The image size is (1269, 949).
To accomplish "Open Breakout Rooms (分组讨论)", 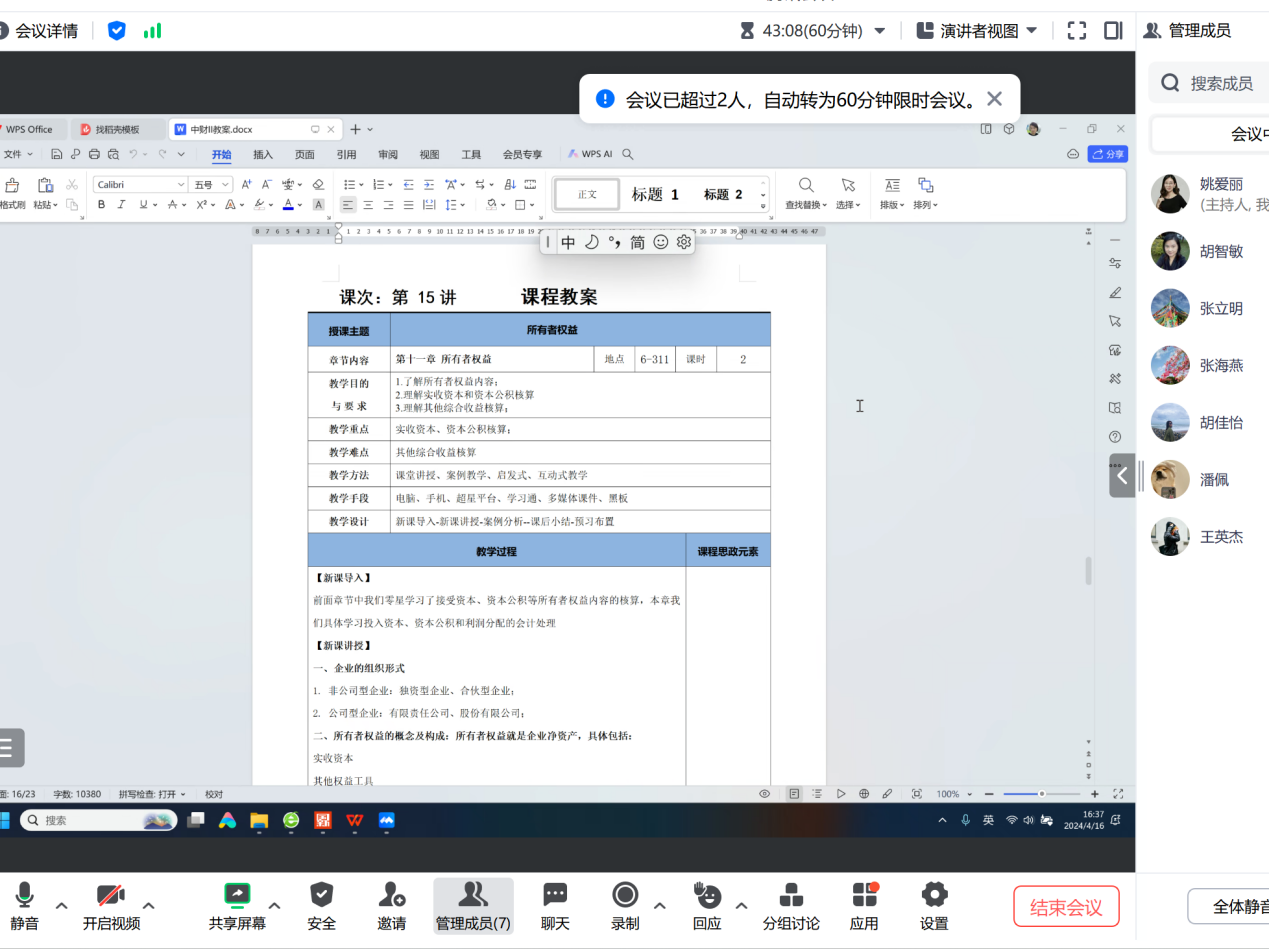I will [791, 894].
